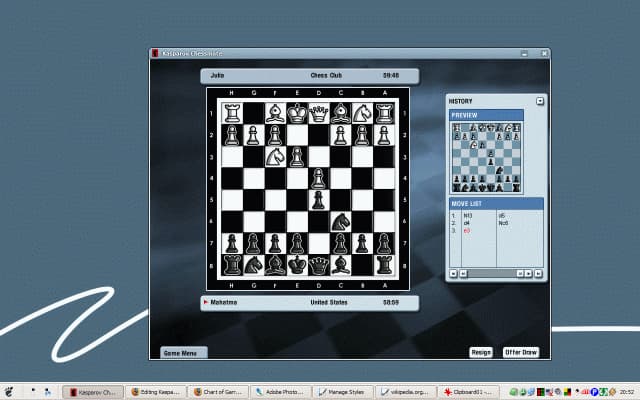Image resolution: width=640 pixels, height=400 pixels.
Task: Select the white knight on the third rank
Action: coord(275,156)
